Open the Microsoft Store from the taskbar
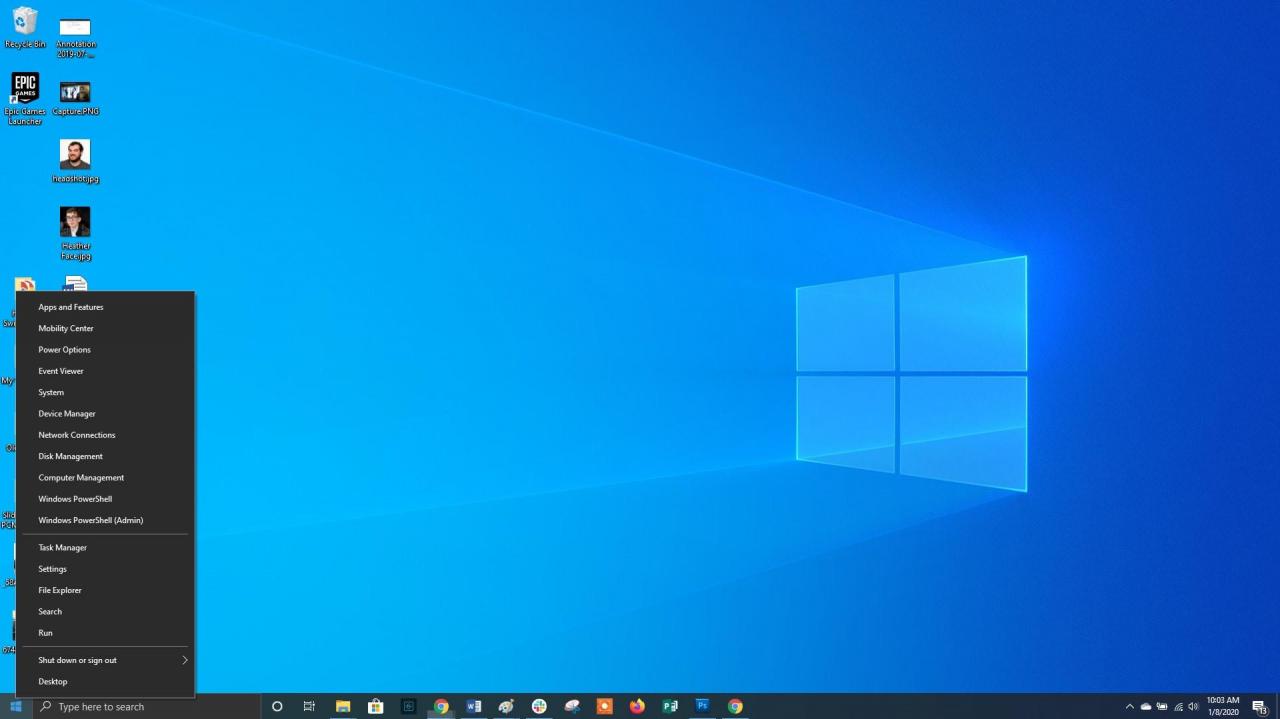The image size is (1280, 719). [x=375, y=706]
